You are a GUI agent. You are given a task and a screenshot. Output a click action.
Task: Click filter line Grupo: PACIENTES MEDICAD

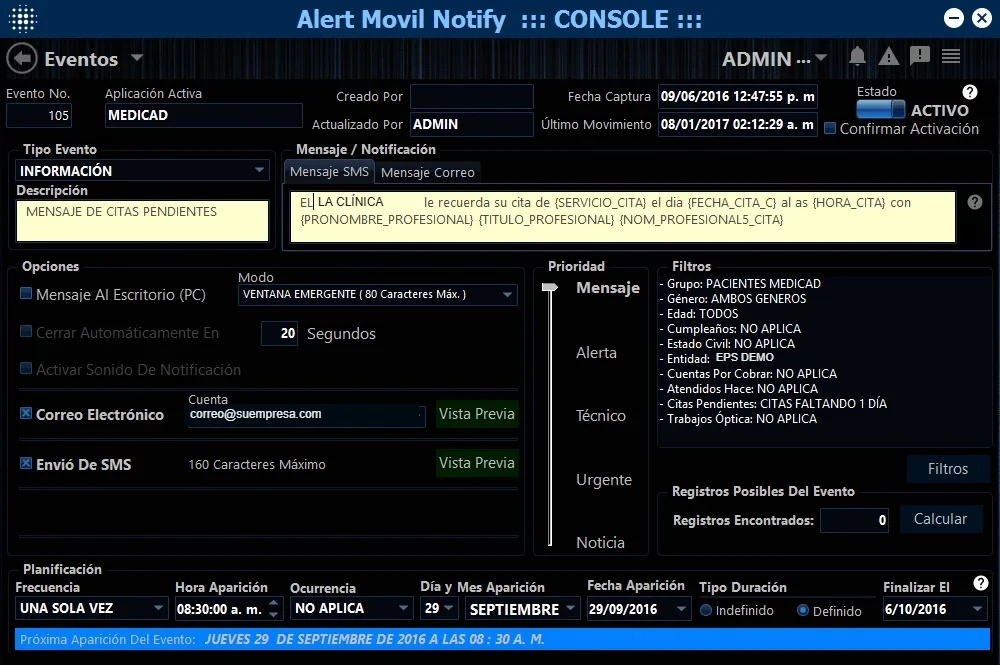point(740,284)
